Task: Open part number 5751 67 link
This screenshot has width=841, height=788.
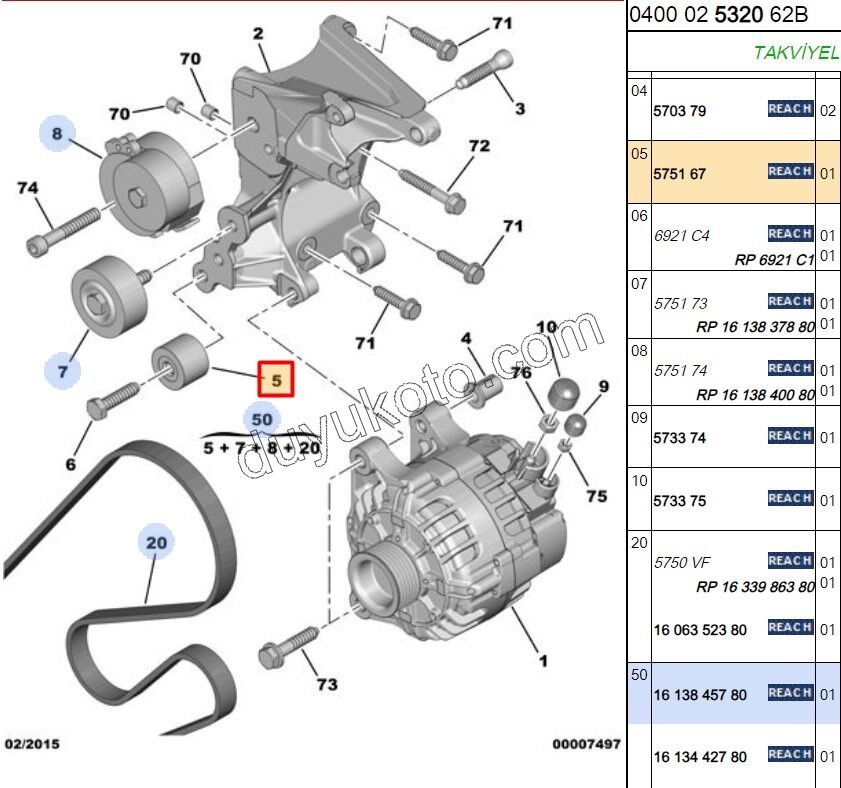Action: [x=680, y=174]
